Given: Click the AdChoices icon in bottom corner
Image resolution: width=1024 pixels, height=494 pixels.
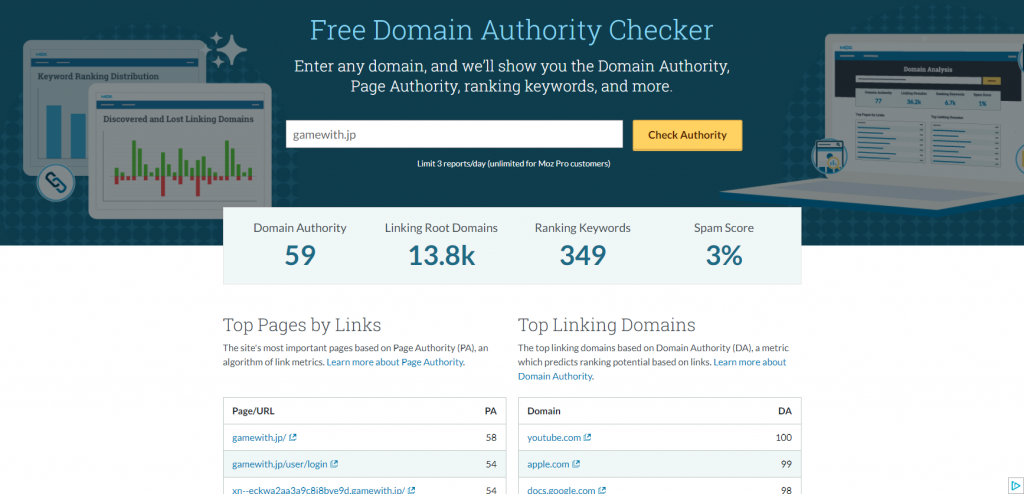Looking at the screenshot, I should [1016, 486].
